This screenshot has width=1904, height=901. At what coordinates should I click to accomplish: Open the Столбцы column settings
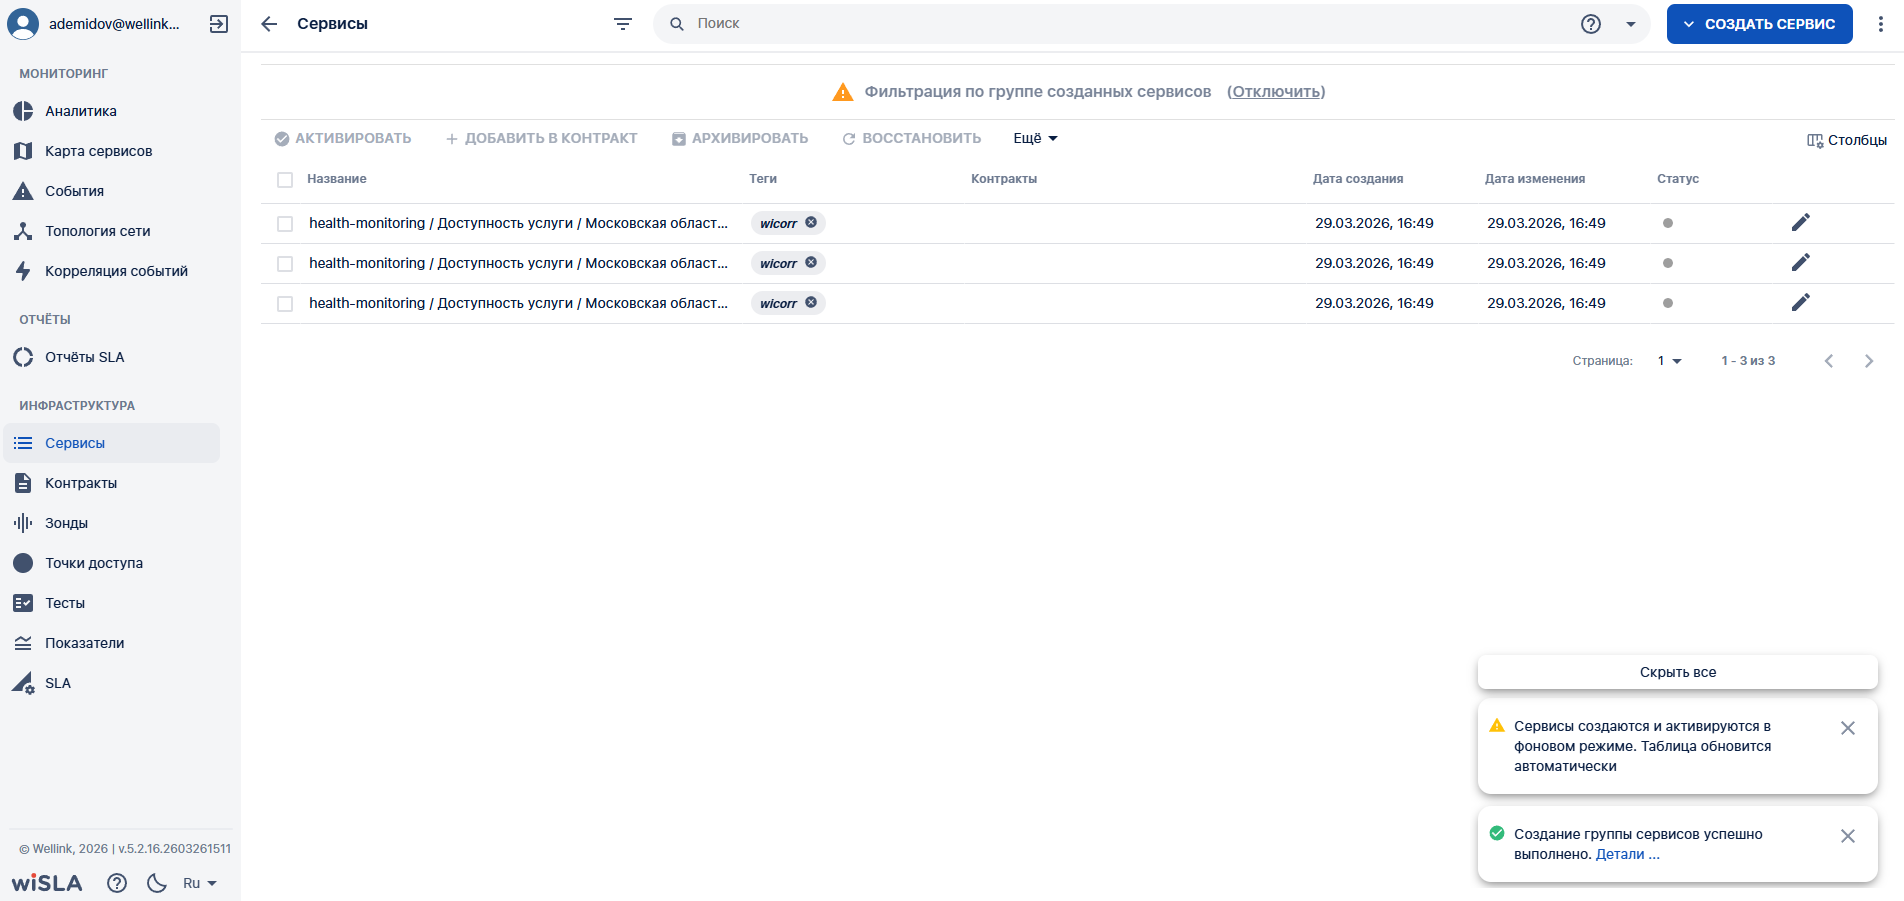[1847, 140]
